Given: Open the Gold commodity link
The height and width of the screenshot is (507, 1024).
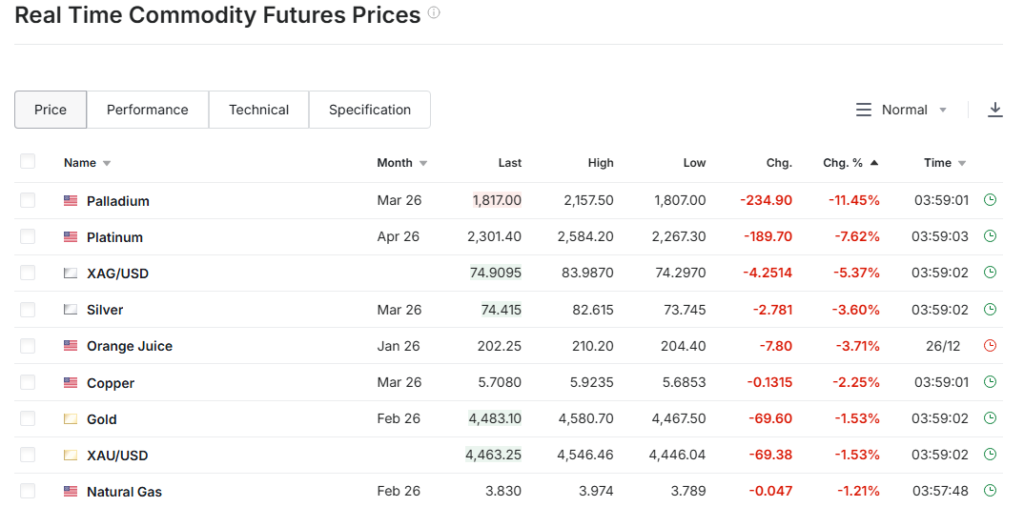Looking at the screenshot, I should pyautogui.click(x=102, y=419).
